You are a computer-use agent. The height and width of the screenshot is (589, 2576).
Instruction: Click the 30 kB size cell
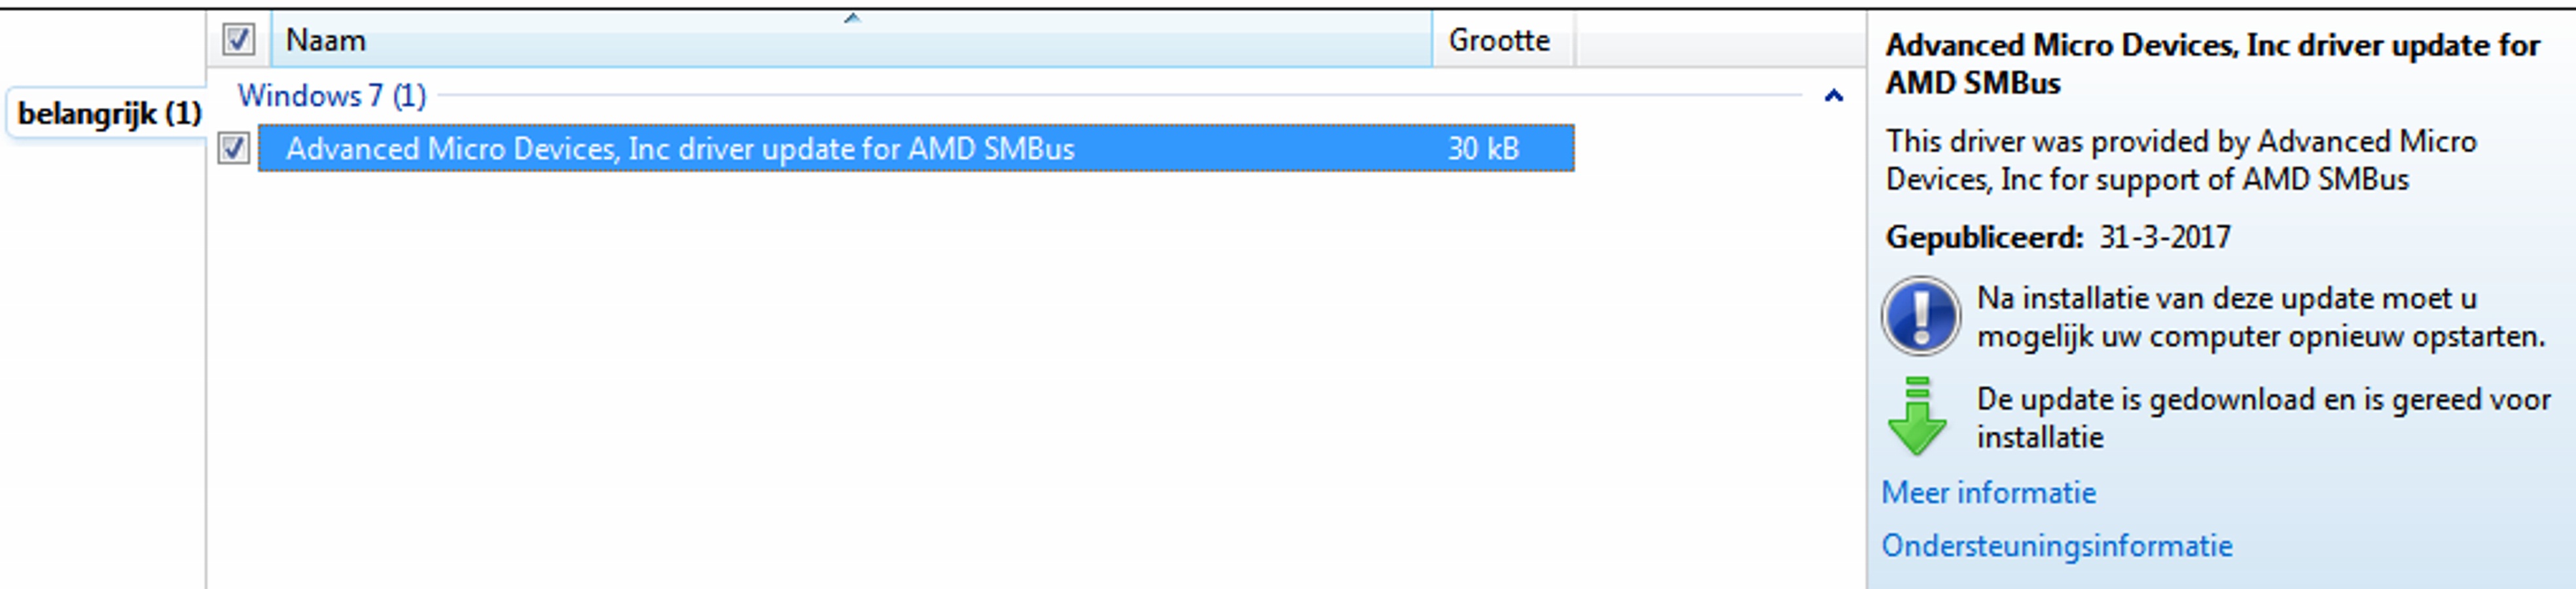tap(1483, 149)
